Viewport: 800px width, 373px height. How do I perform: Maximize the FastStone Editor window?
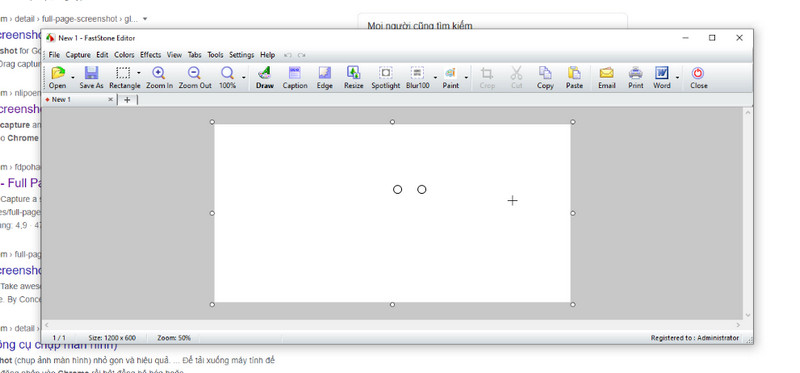[x=712, y=38]
